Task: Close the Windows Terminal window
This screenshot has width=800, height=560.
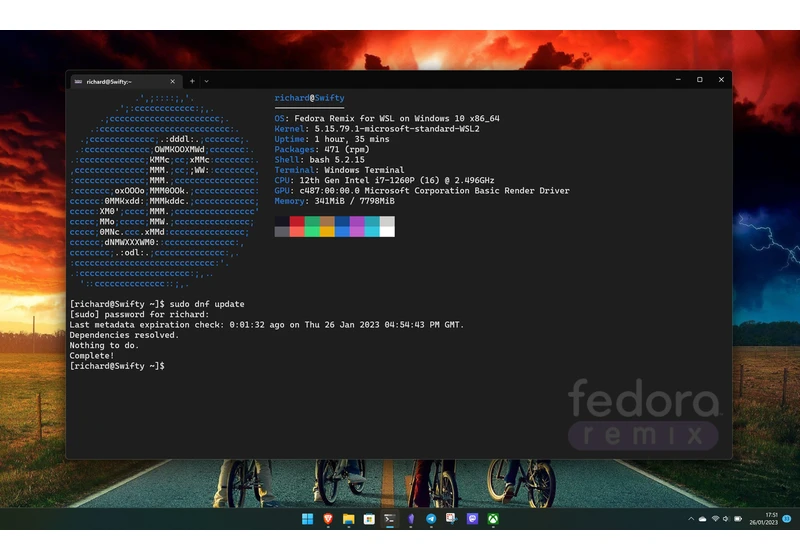Action: click(x=721, y=80)
